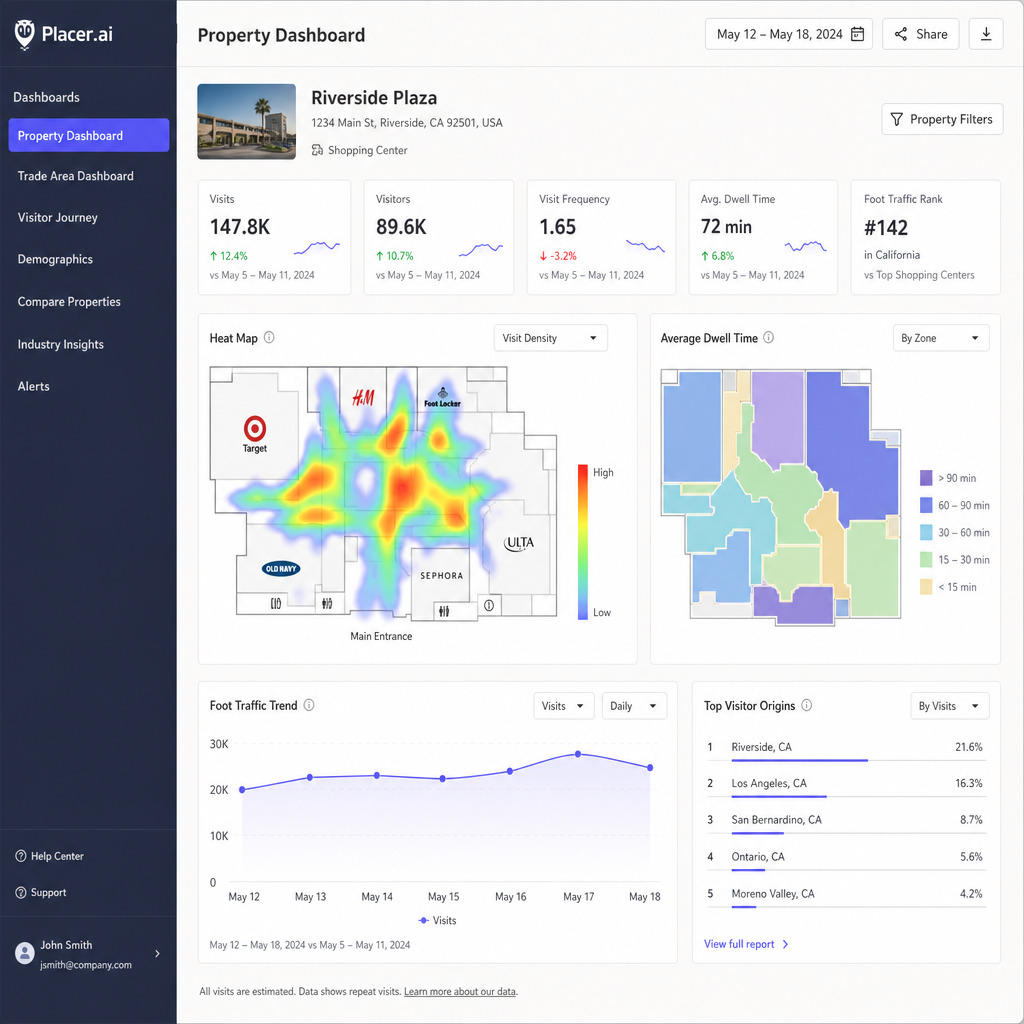
Task: Go to Trade Area Dashboard
Action: 76,176
